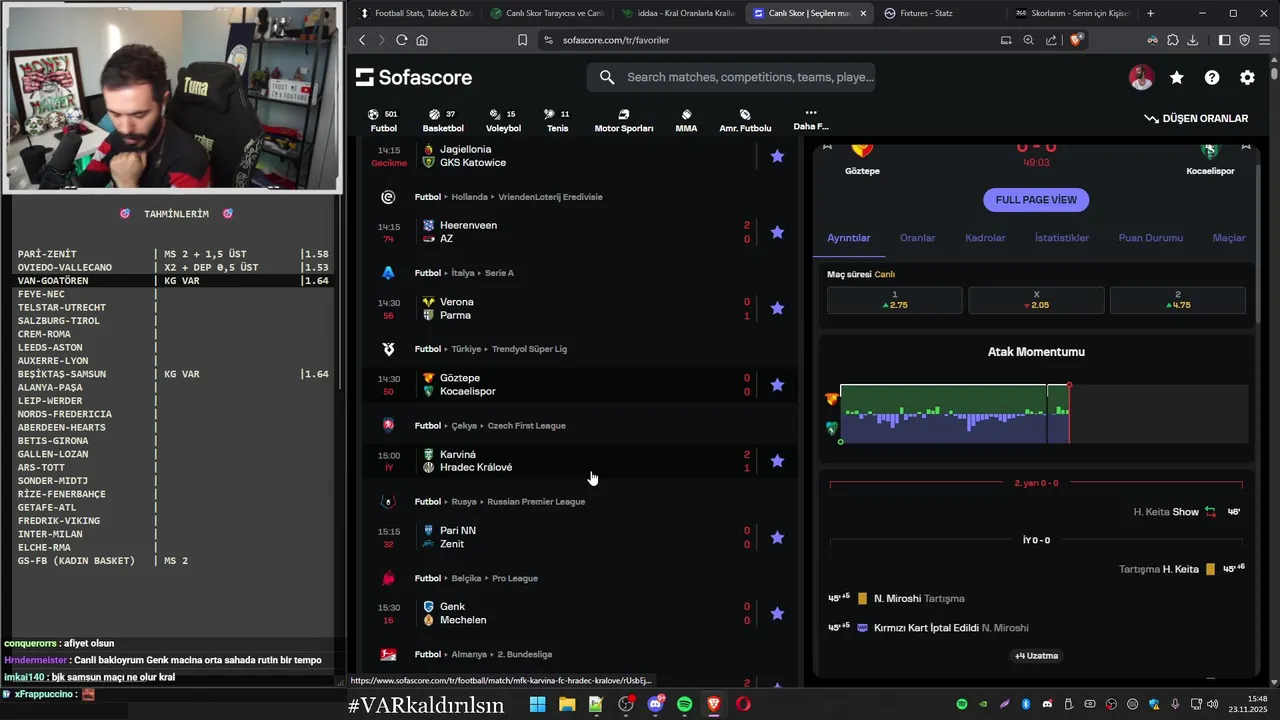The width and height of the screenshot is (1280, 720).
Task: Open the Voleybol sport category
Action: 503,120
